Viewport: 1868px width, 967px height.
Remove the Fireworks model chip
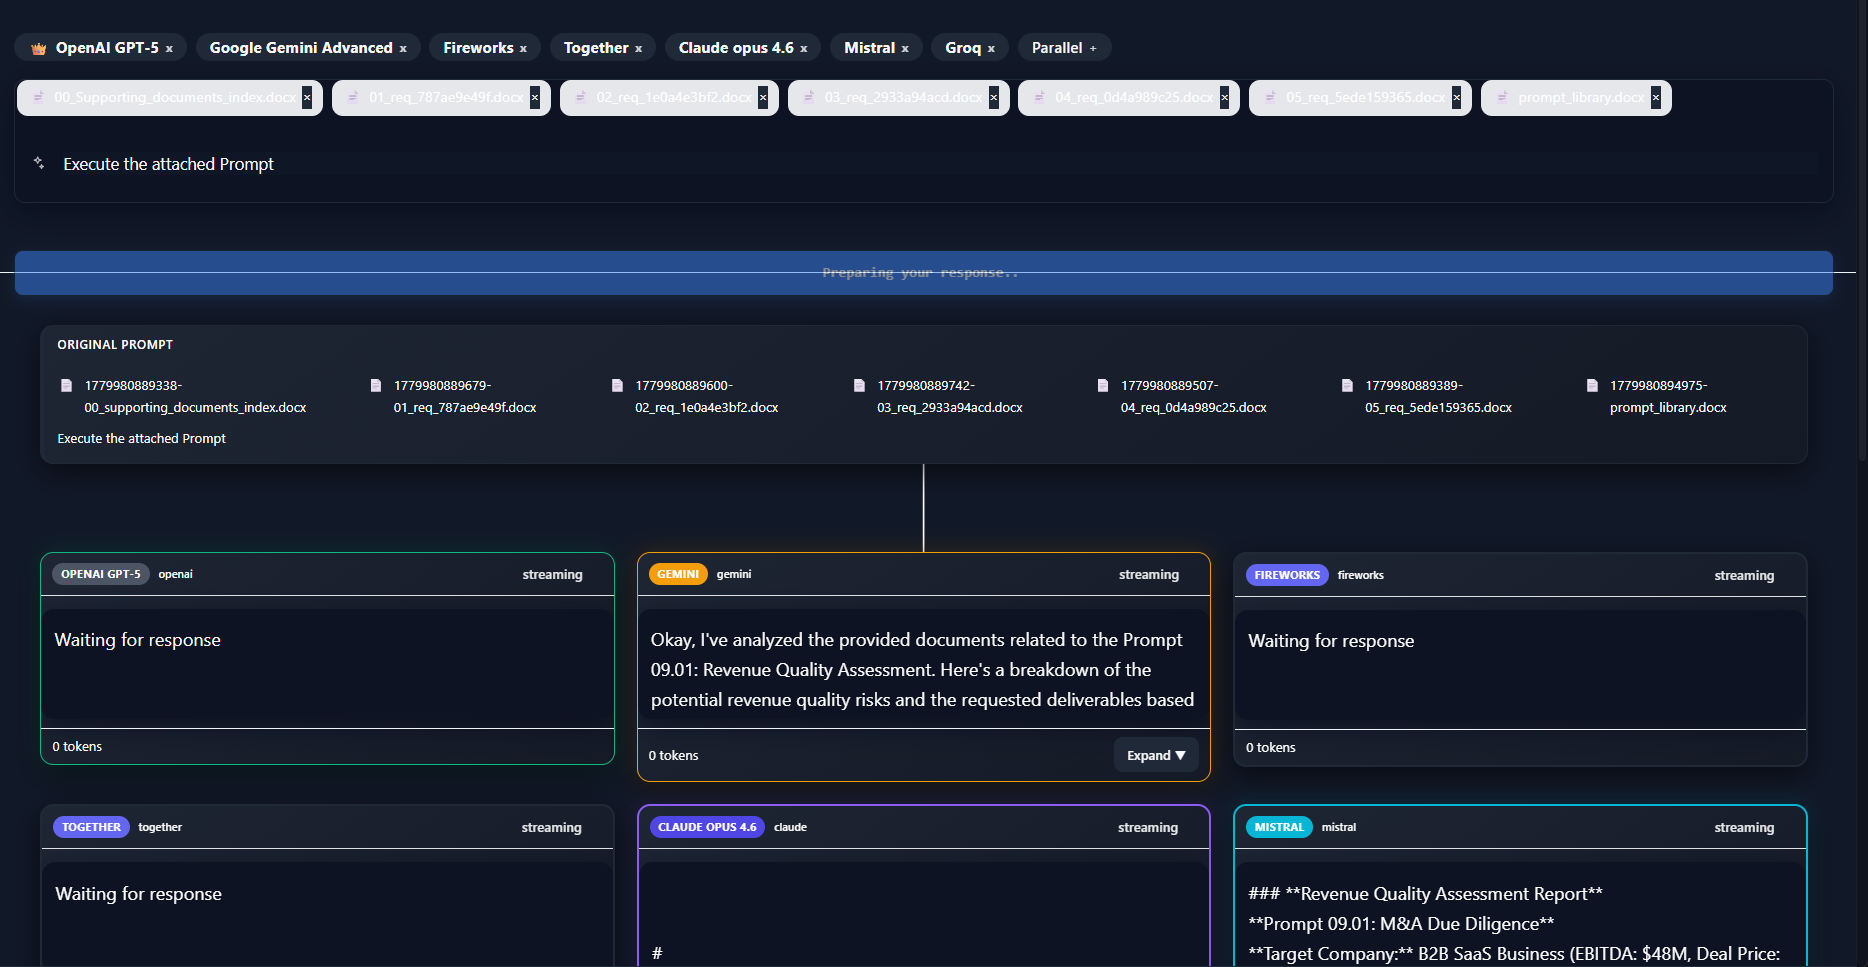[x=523, y=49]
